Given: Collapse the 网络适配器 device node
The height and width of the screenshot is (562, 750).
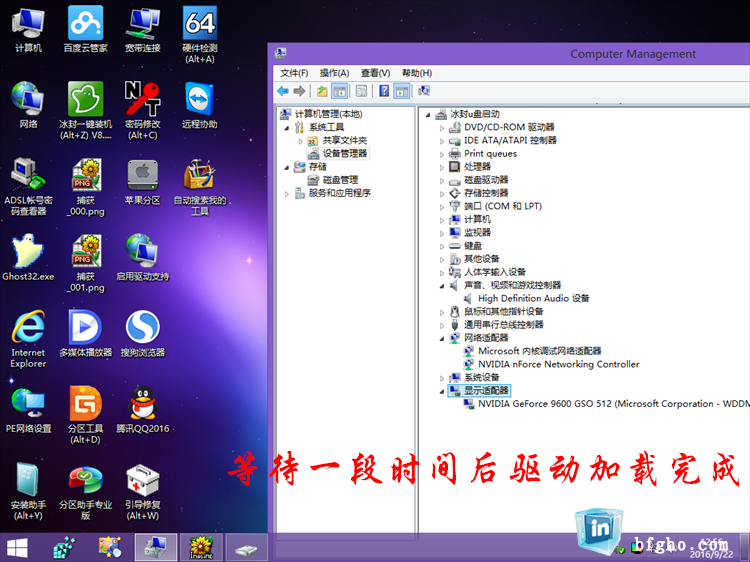Looking at the screenshot, I should tap(441, 339).
